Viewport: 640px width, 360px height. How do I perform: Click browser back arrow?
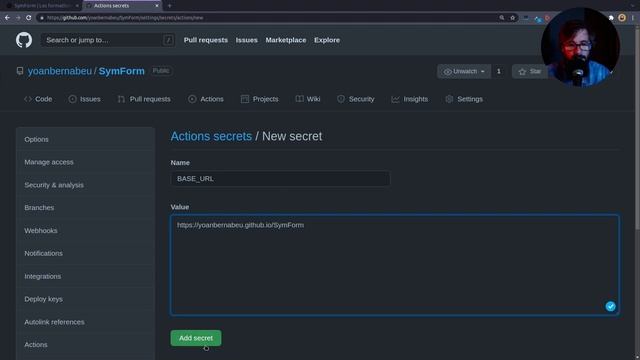pyautogui.click(x=7, y=18)
